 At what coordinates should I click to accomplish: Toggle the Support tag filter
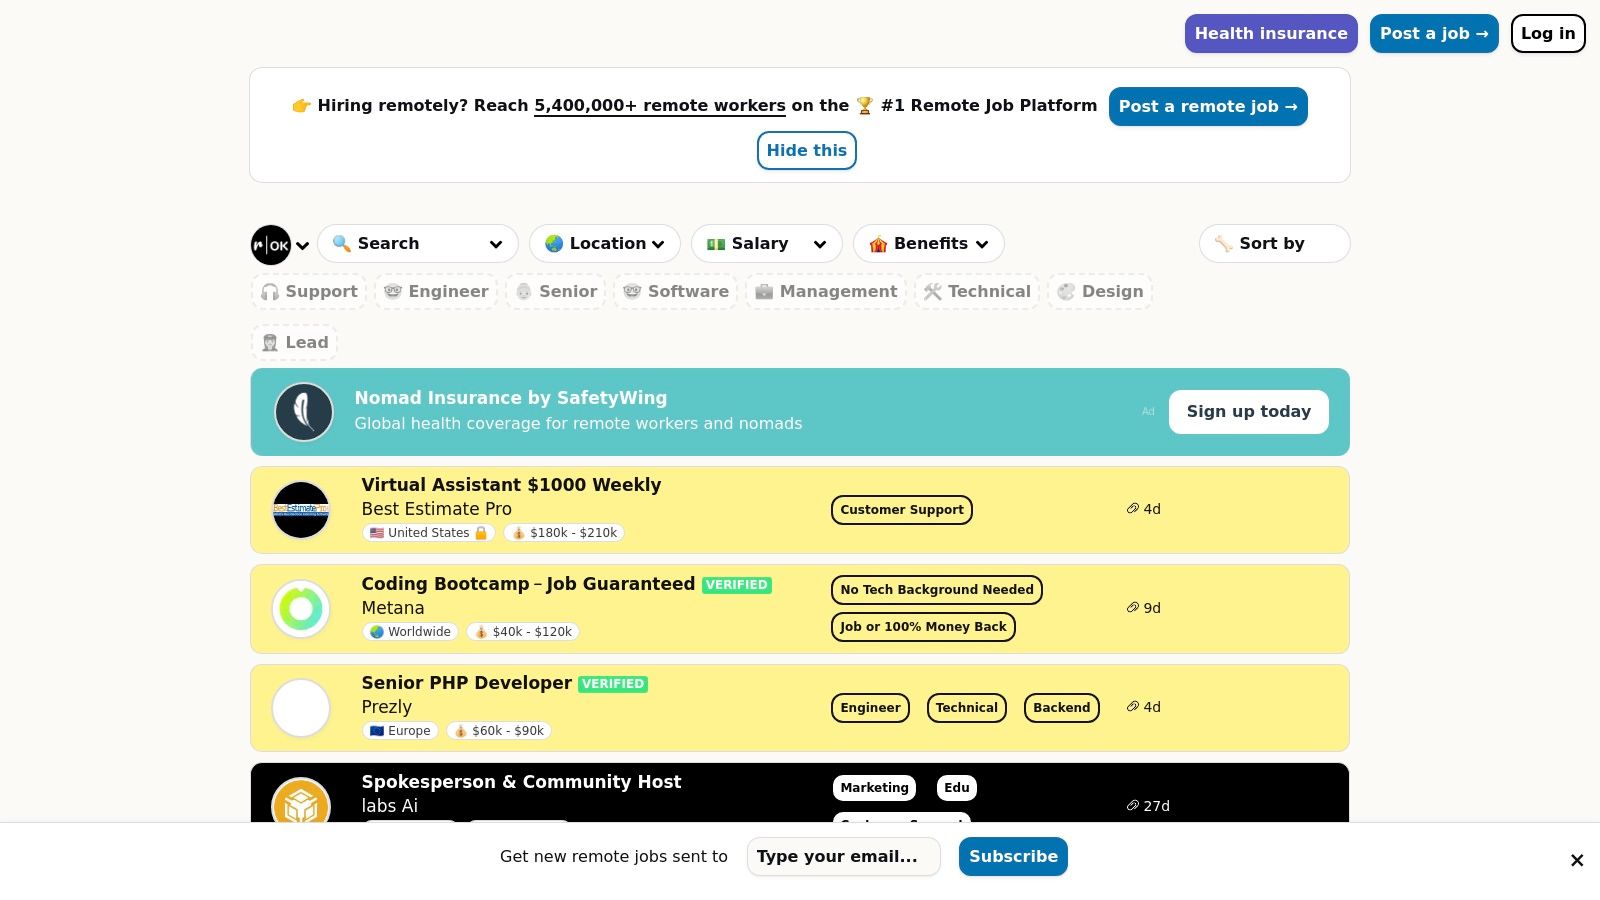pyautogui.click(x=309, y=292)
